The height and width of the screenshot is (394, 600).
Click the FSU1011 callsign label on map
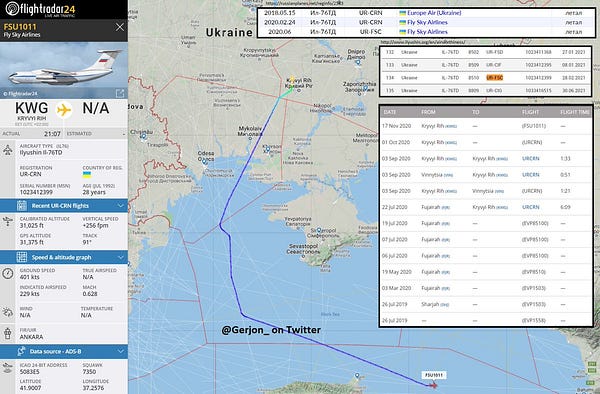434,375
